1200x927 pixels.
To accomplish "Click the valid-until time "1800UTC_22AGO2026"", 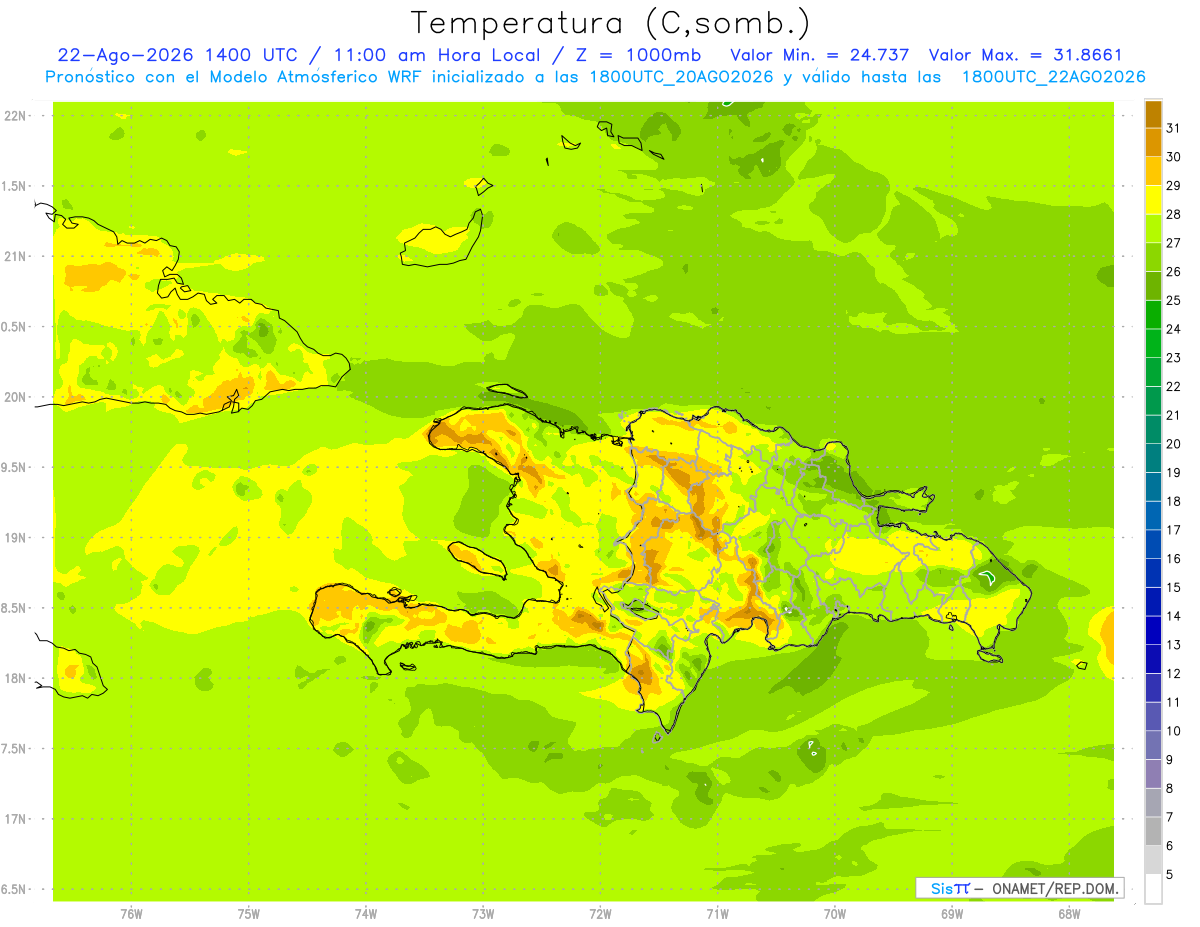I will click(1053, 77).
